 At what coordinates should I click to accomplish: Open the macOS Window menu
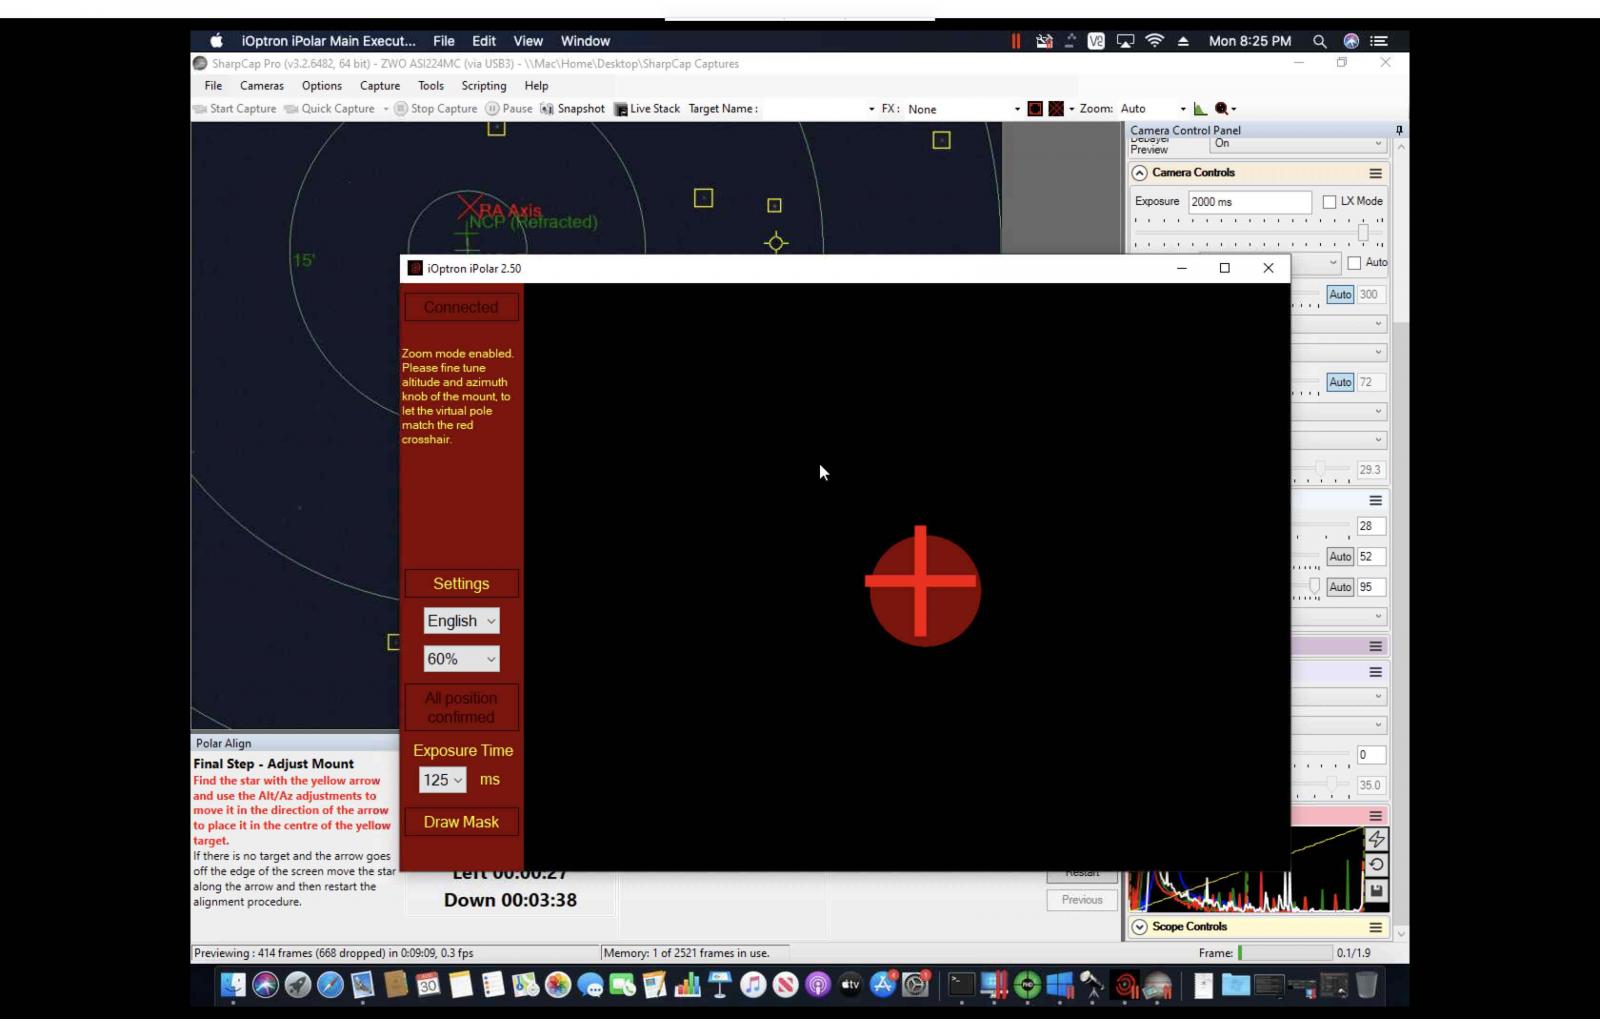tap(585, 41)
